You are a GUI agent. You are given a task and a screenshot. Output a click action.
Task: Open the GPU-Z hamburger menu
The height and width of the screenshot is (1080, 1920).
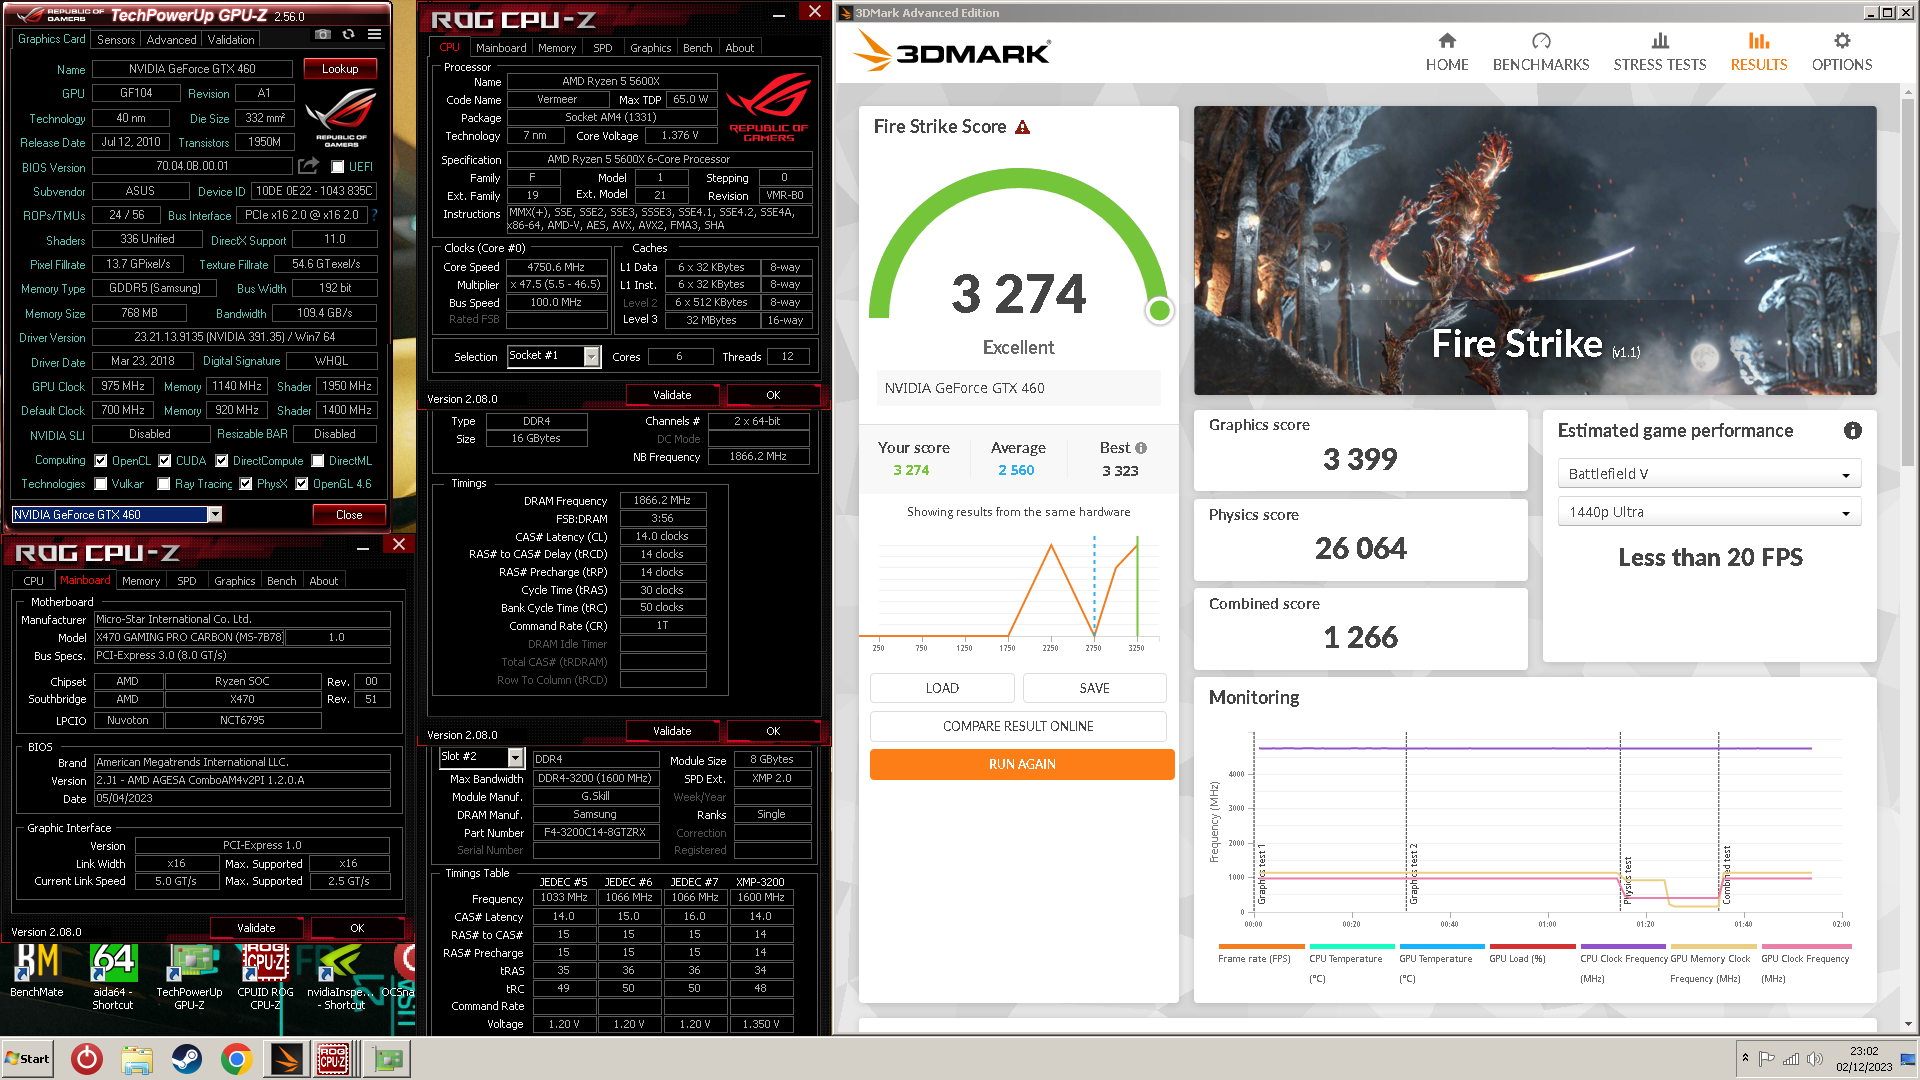click(x=374, y=35)
